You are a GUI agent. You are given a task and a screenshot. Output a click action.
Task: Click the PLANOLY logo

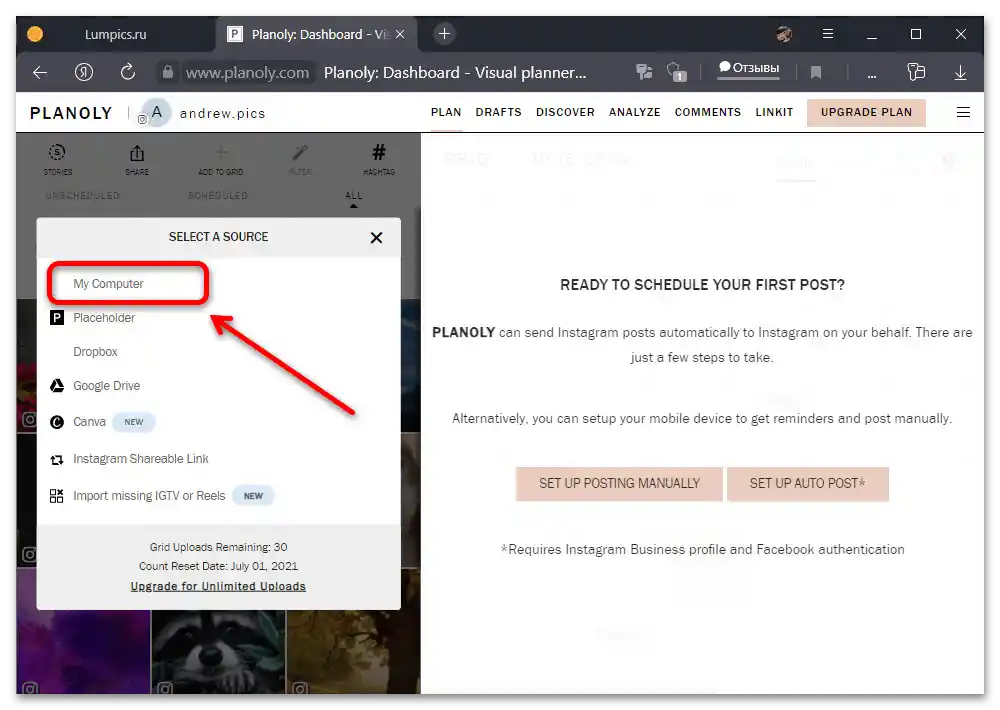coord(71,113)
